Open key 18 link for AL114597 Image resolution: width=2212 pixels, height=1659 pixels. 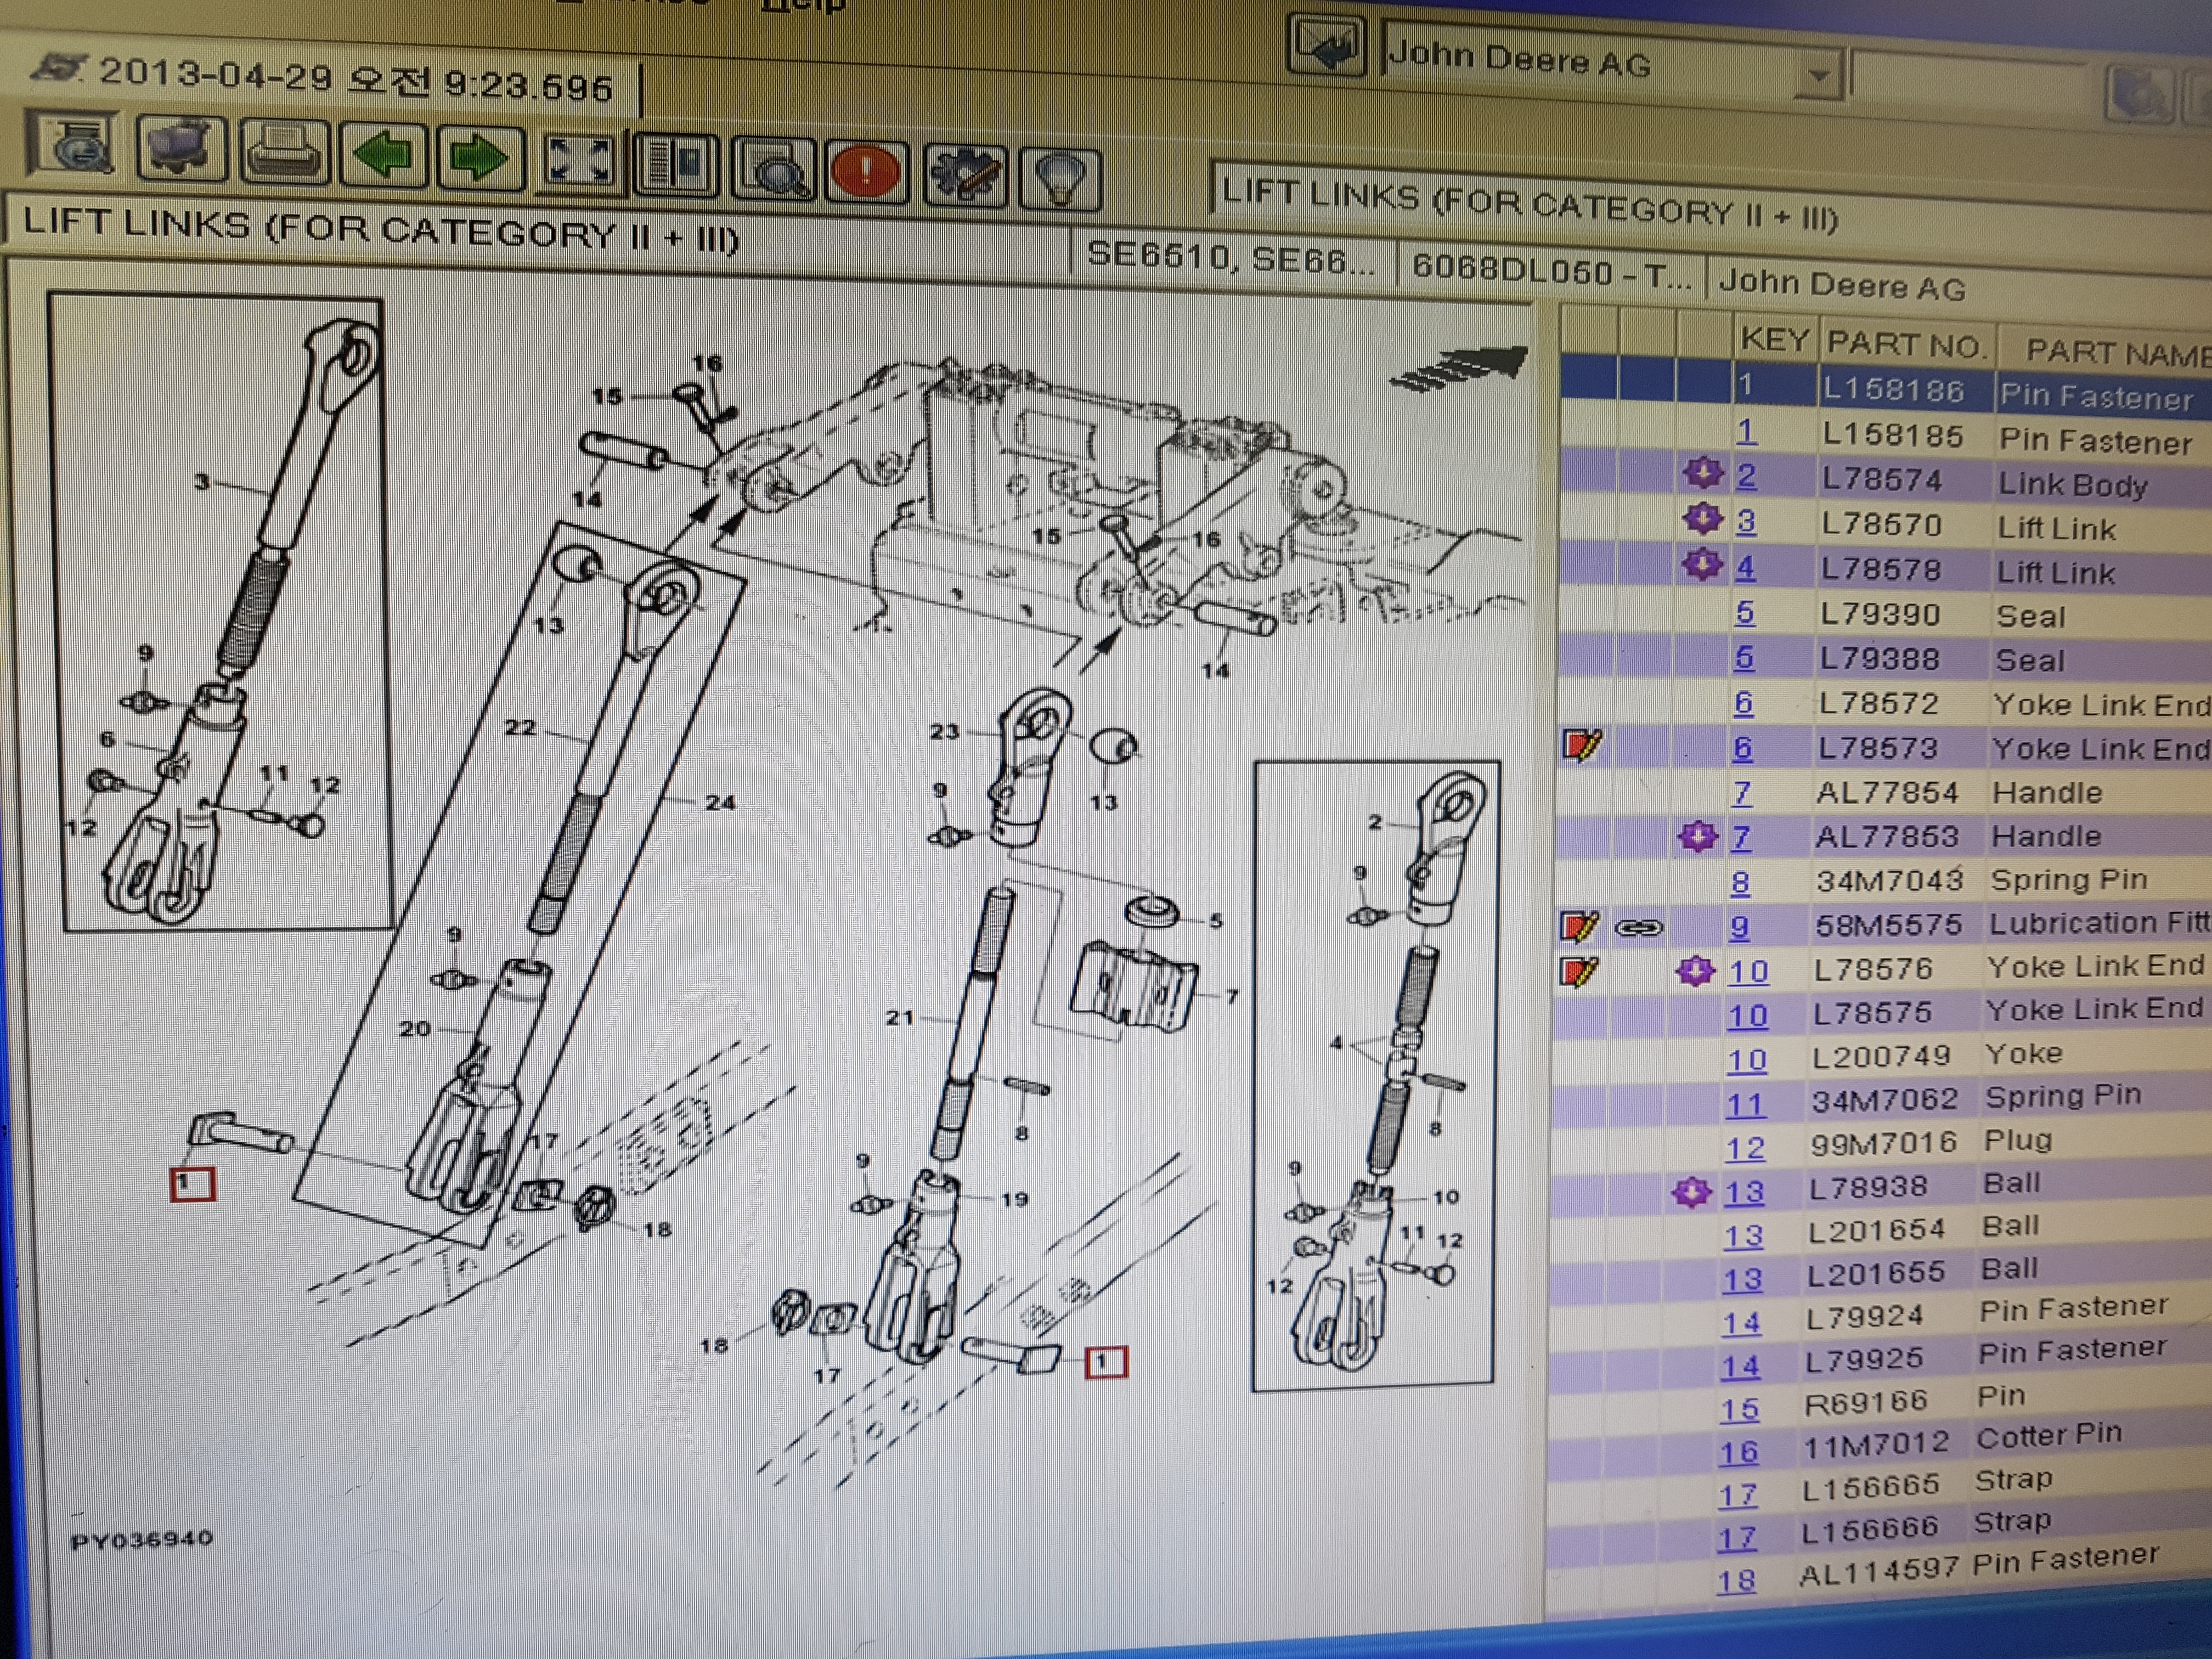tap(1736, 1581)
